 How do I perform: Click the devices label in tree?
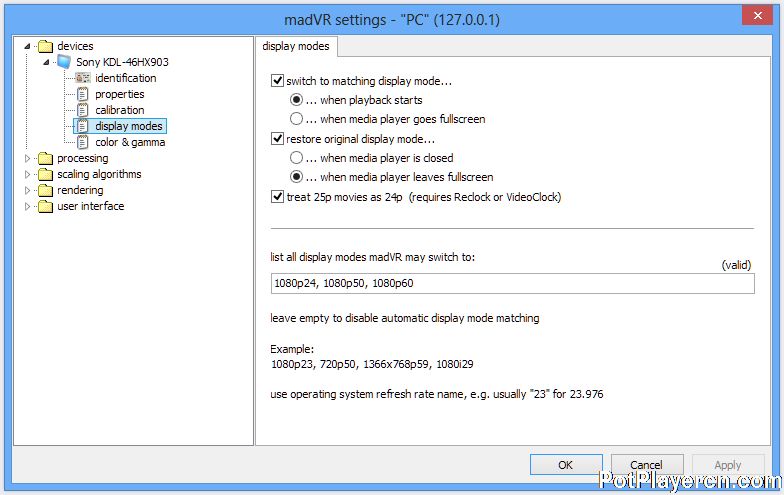point(75,46)
